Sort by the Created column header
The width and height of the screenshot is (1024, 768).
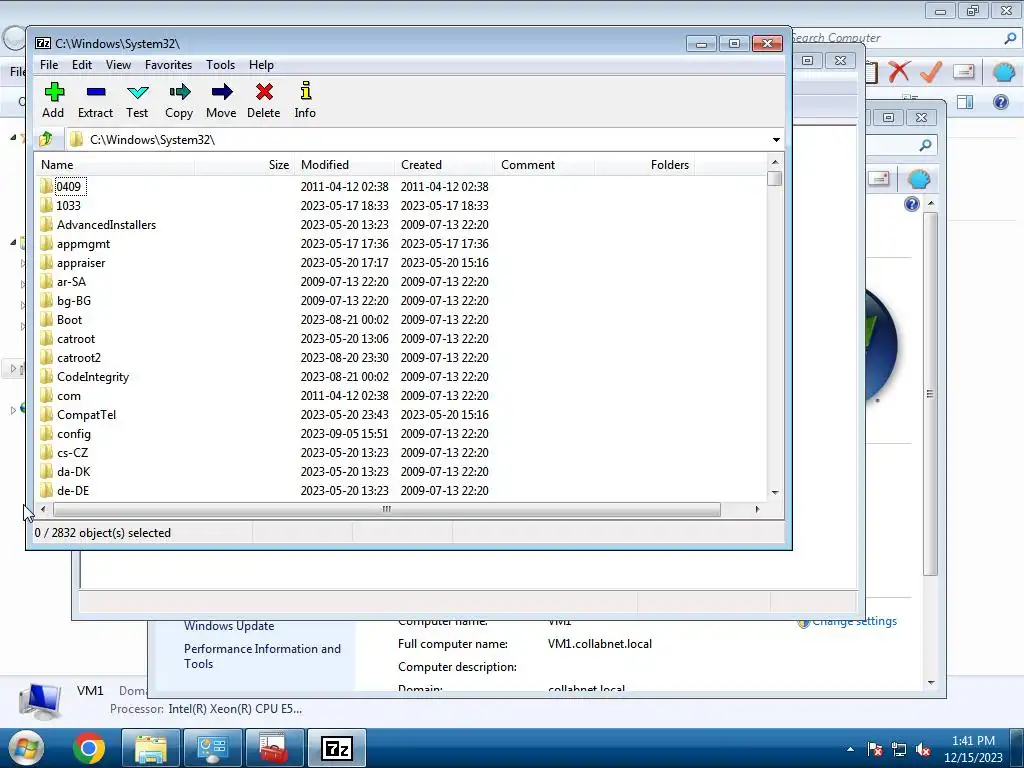(444, 165)
